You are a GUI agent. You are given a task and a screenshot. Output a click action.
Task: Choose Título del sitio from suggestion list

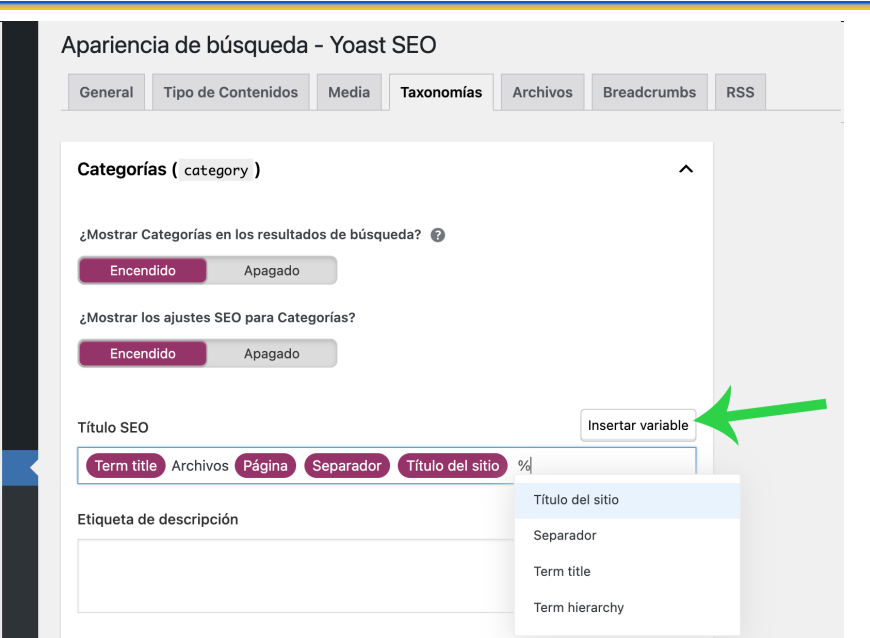628,500
